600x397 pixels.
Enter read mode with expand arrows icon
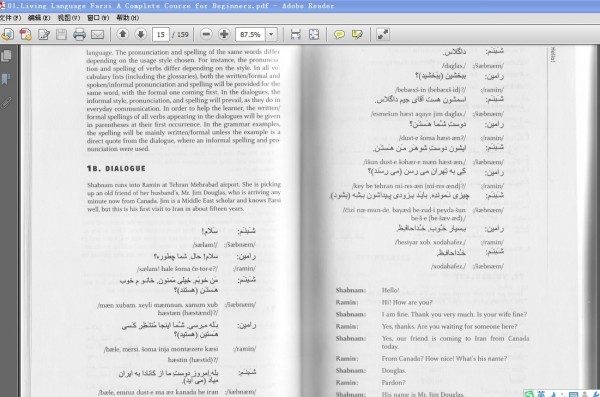(383, 34)
